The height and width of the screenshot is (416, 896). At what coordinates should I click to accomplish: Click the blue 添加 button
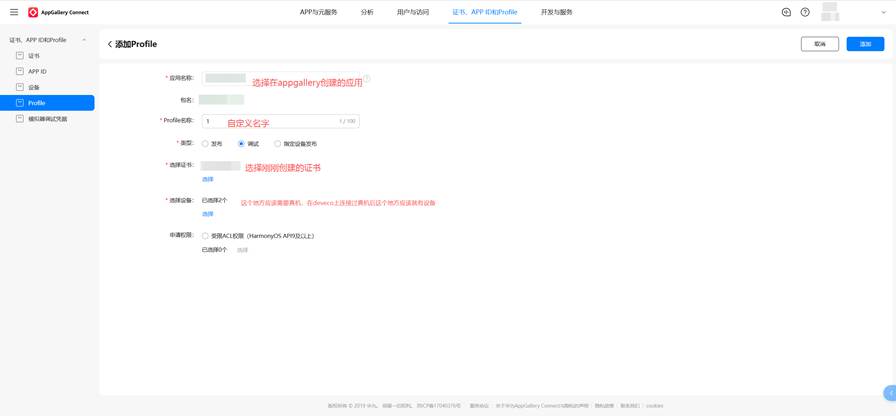(865, 44)
